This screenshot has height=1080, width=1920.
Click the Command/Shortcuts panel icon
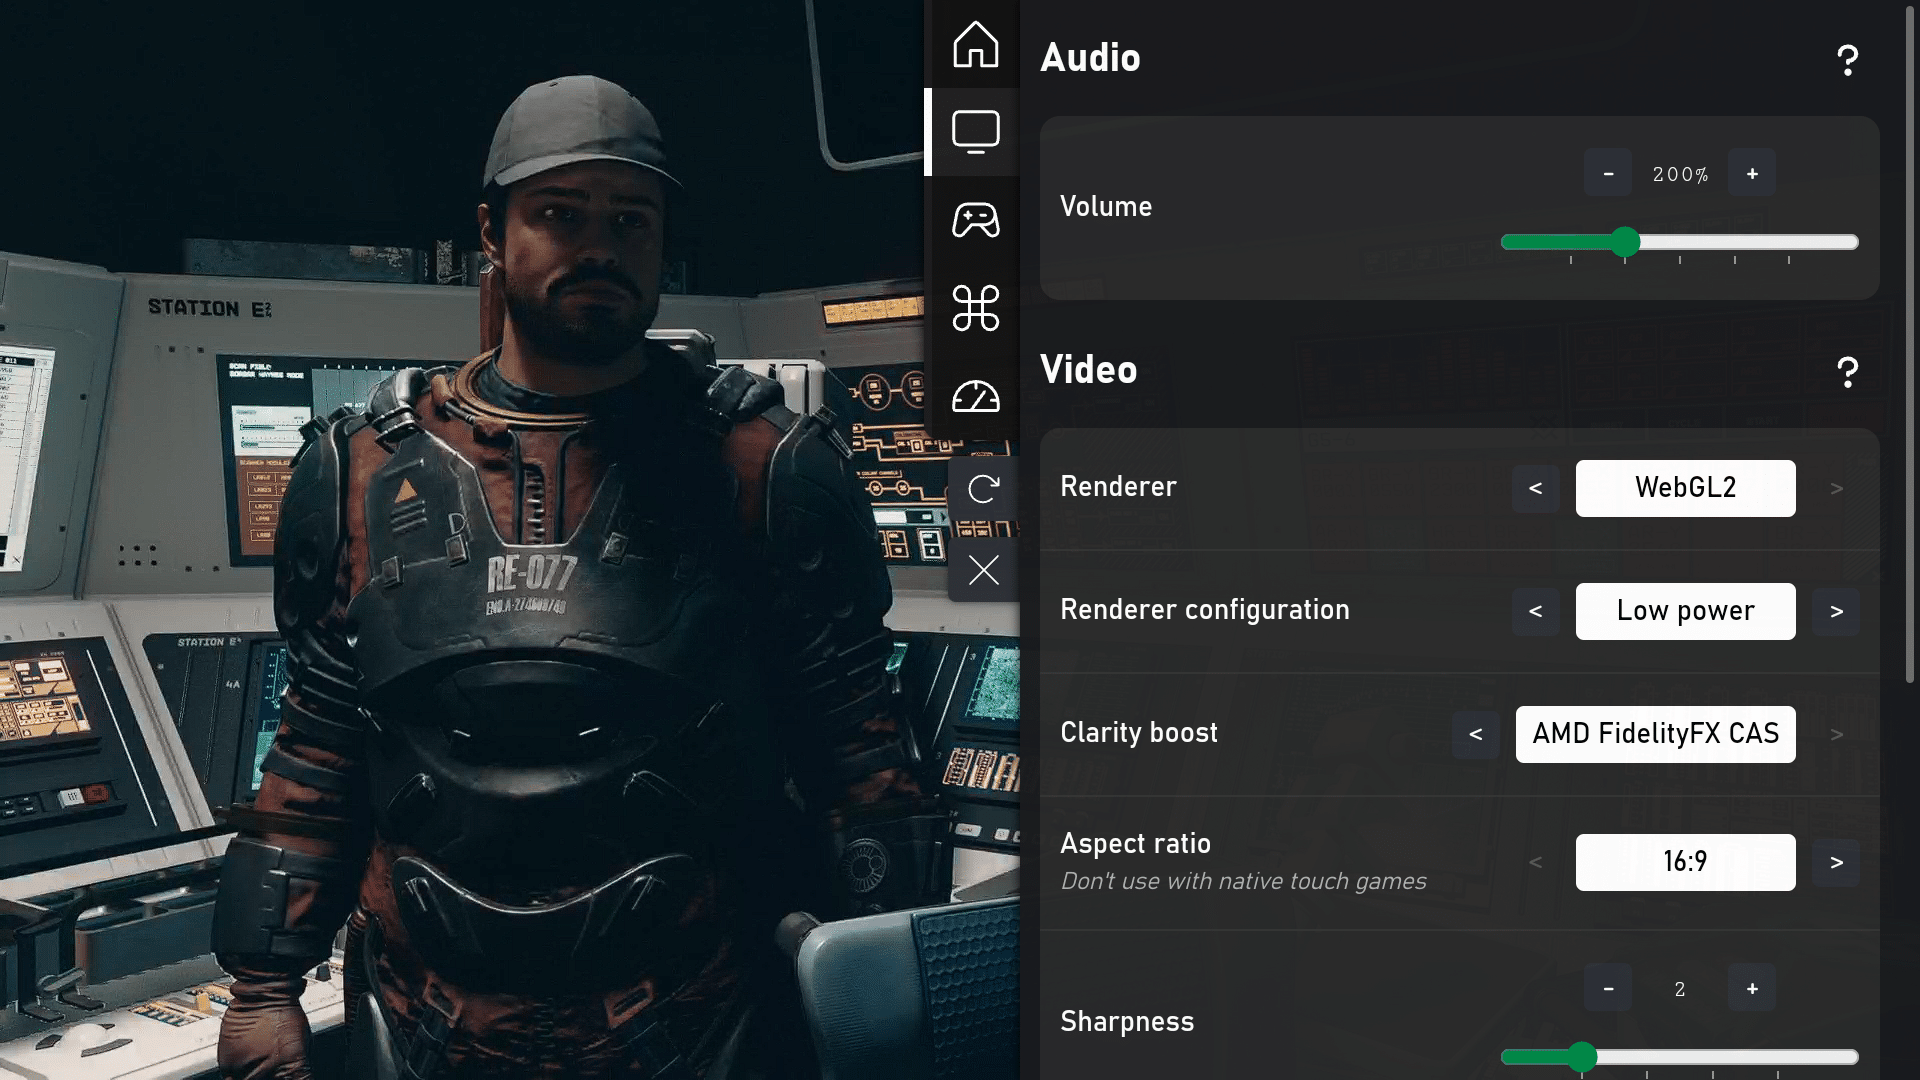[976, 307]
